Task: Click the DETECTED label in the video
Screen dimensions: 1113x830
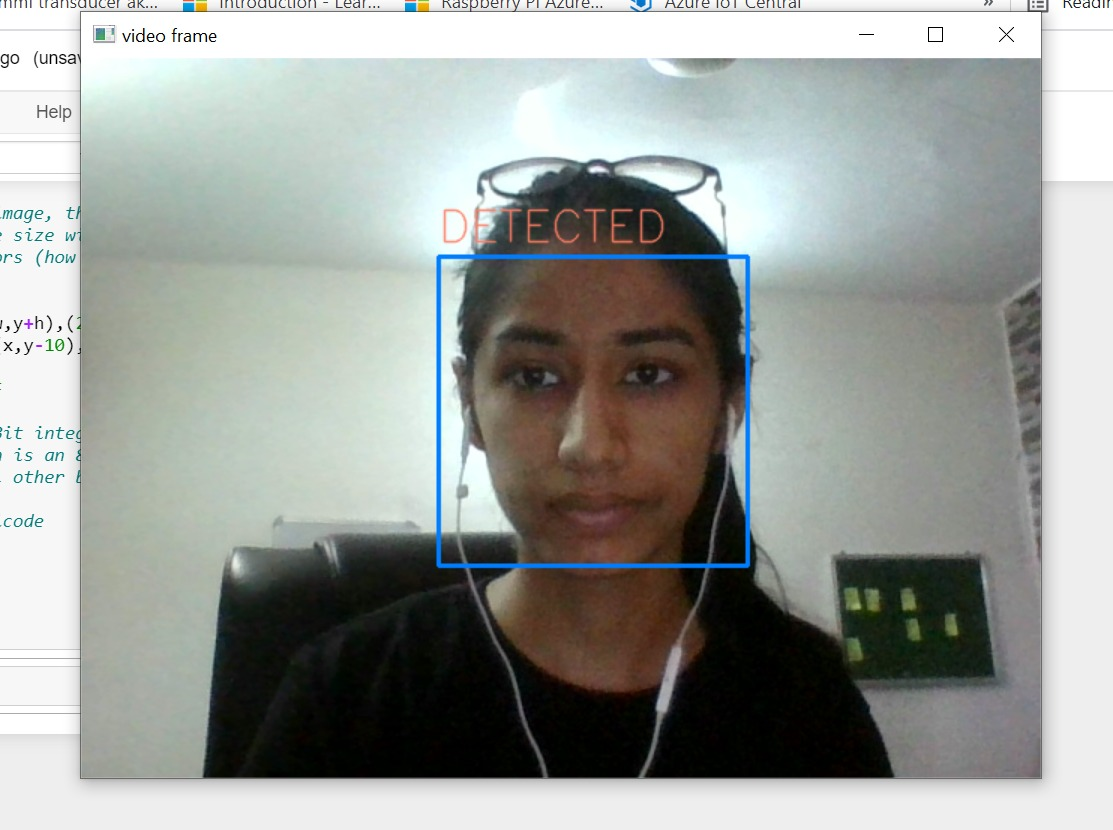Action: 553,226
